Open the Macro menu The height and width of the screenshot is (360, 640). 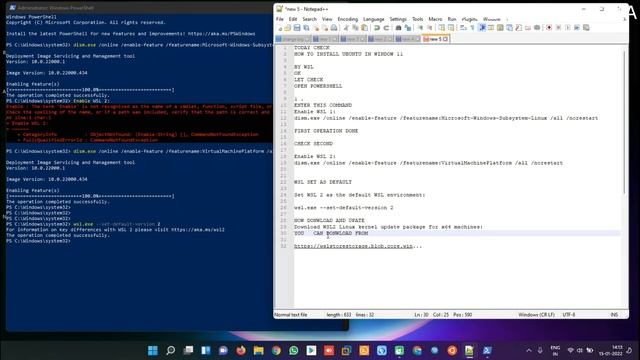(x=435, y=19)
